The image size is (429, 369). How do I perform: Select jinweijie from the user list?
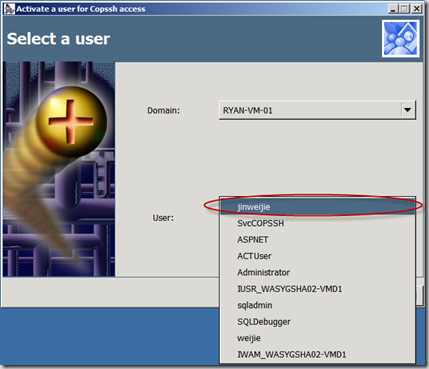click(x=317, y=207)
